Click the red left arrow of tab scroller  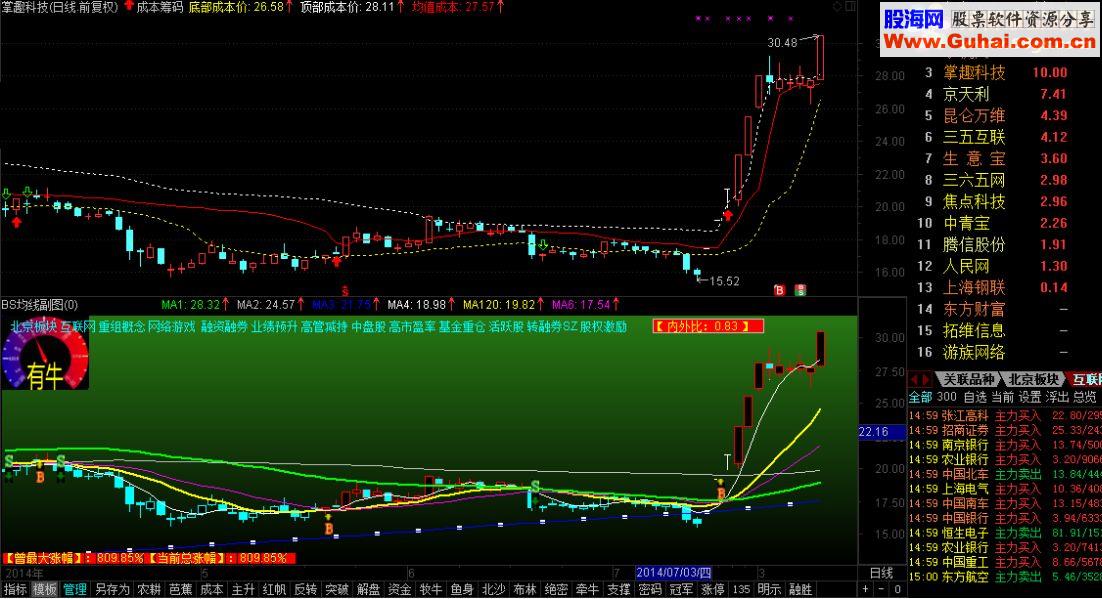[x=914, y=380]
